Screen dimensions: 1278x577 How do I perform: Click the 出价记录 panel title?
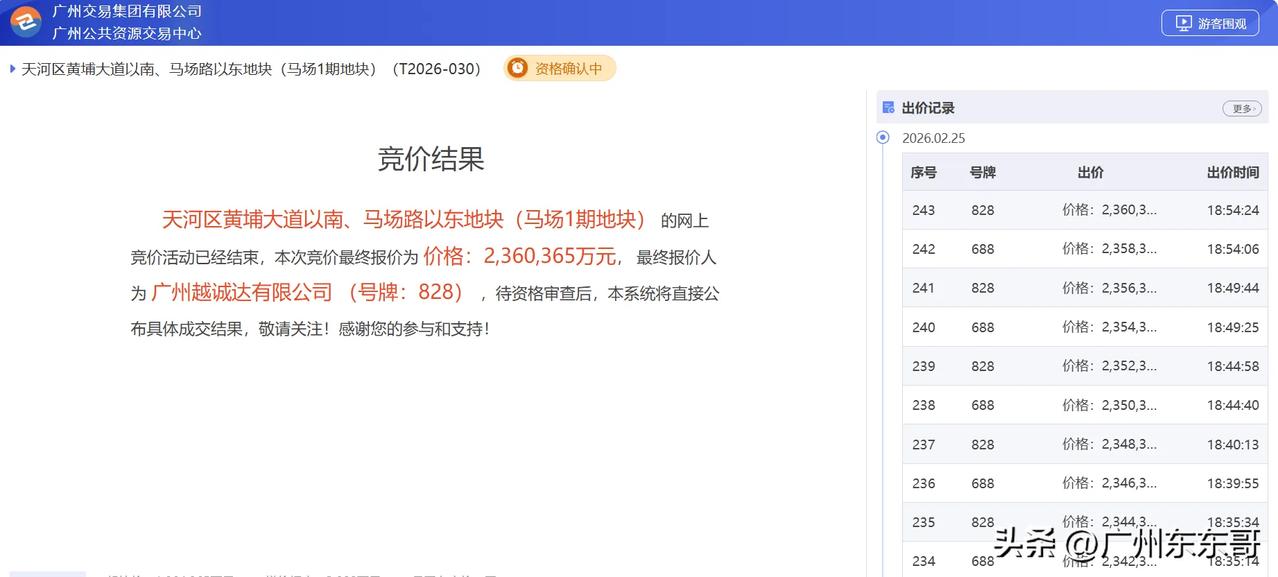[x=928, y=108]
